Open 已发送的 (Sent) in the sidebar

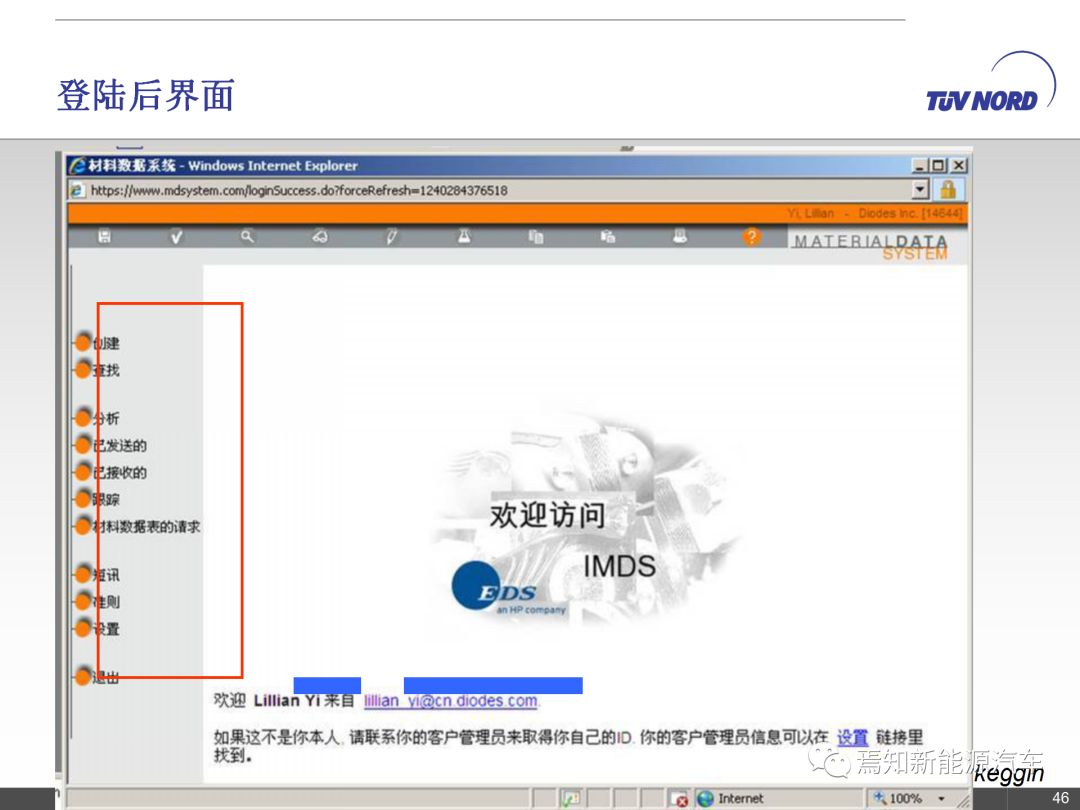118,445
